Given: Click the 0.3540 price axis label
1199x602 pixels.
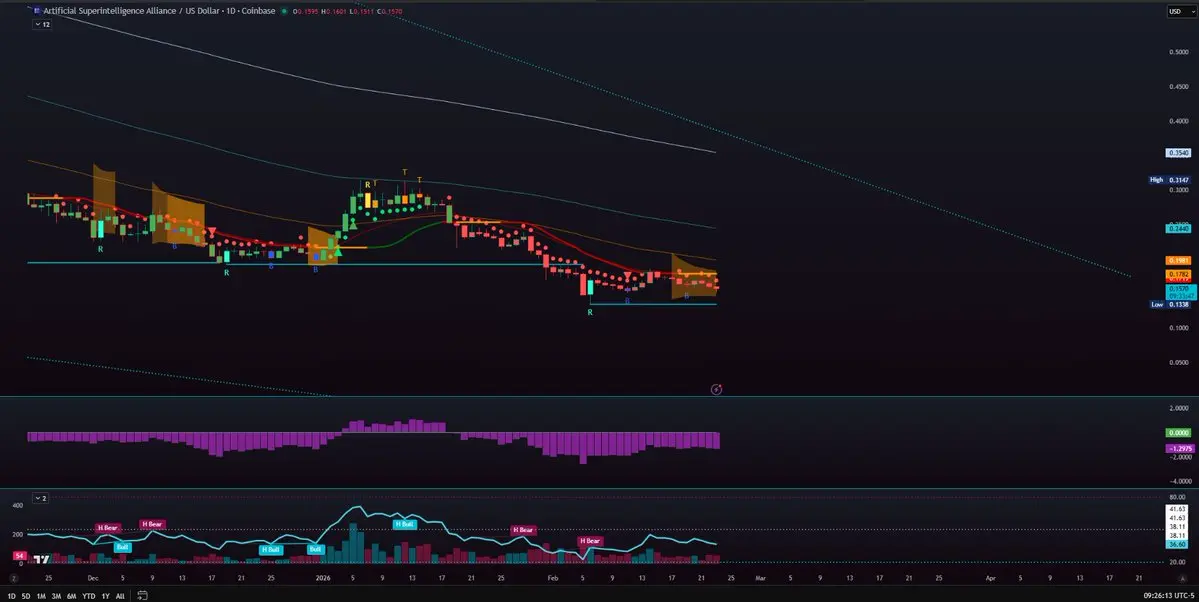Looking at the screenshot, I should tap(1178, 153).
